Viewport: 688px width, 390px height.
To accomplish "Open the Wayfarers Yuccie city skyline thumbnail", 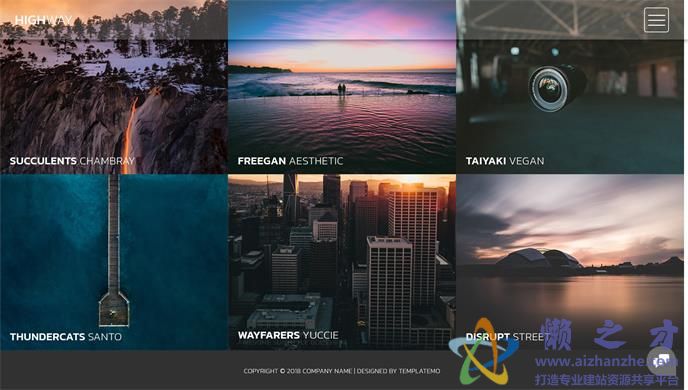I will (x=342, y=262).
